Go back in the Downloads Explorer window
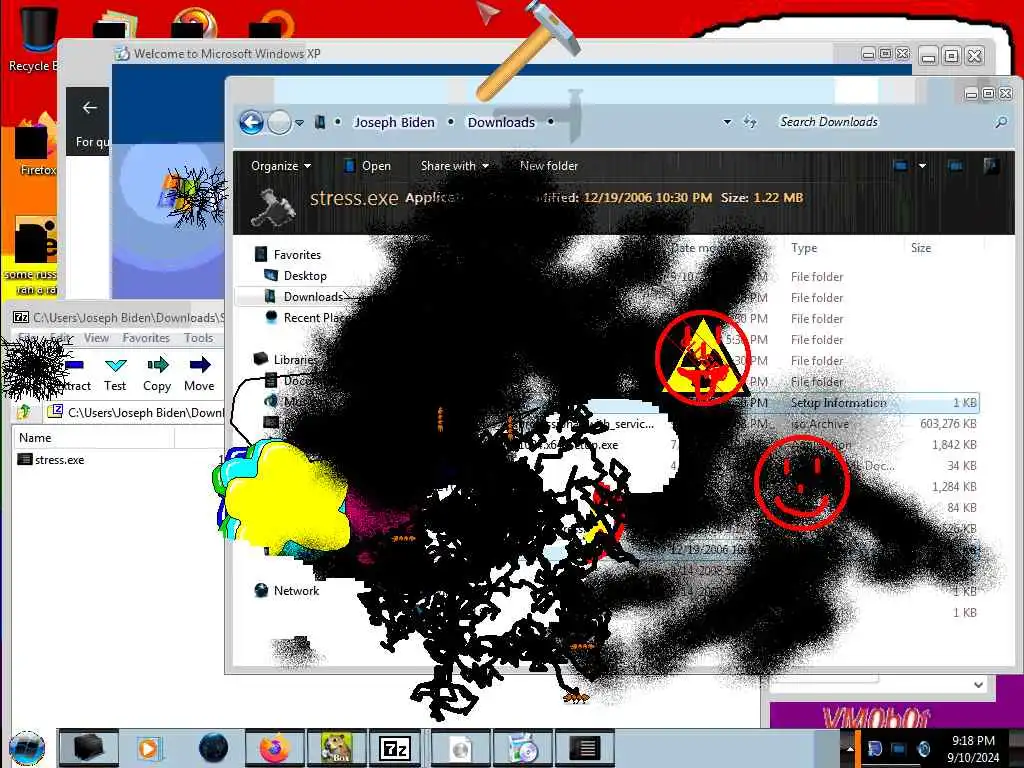 pyautogui.click(x=251, y=122)
